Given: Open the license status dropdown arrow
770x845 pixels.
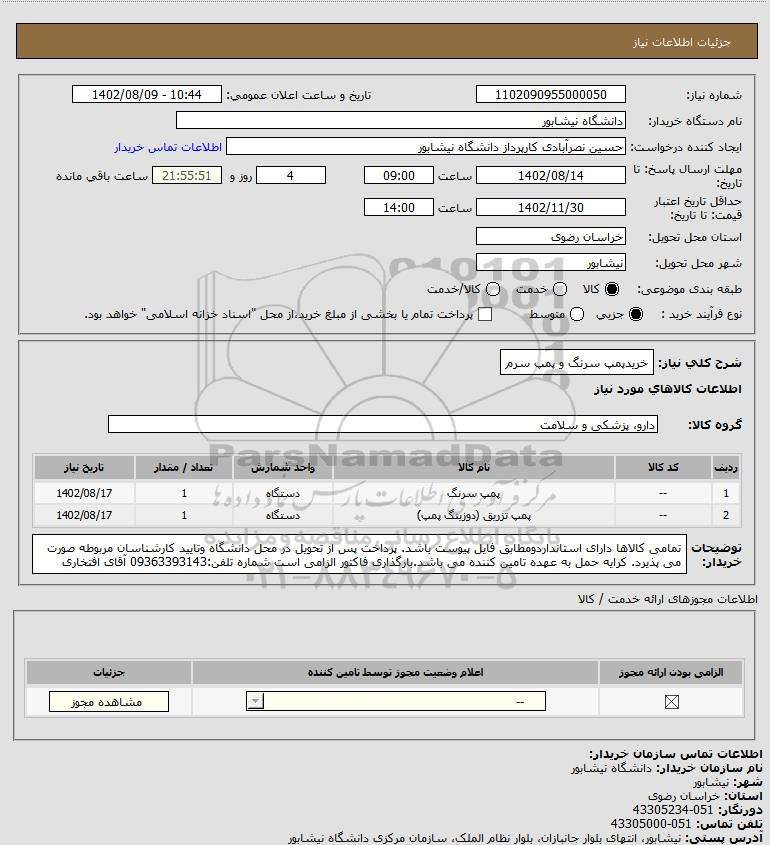Looking at the screenshot, I should (255, 701).
